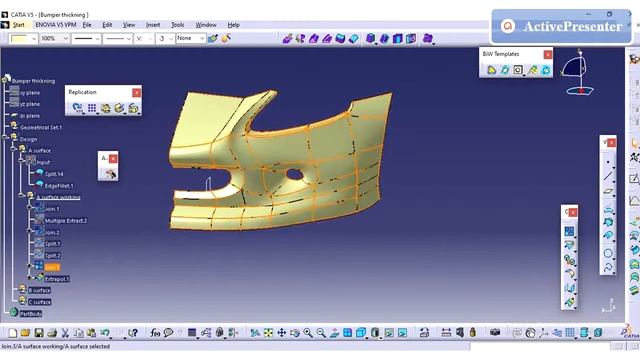Click the New document icon
The height and width of the screenshot is (360, 640).
13,333
